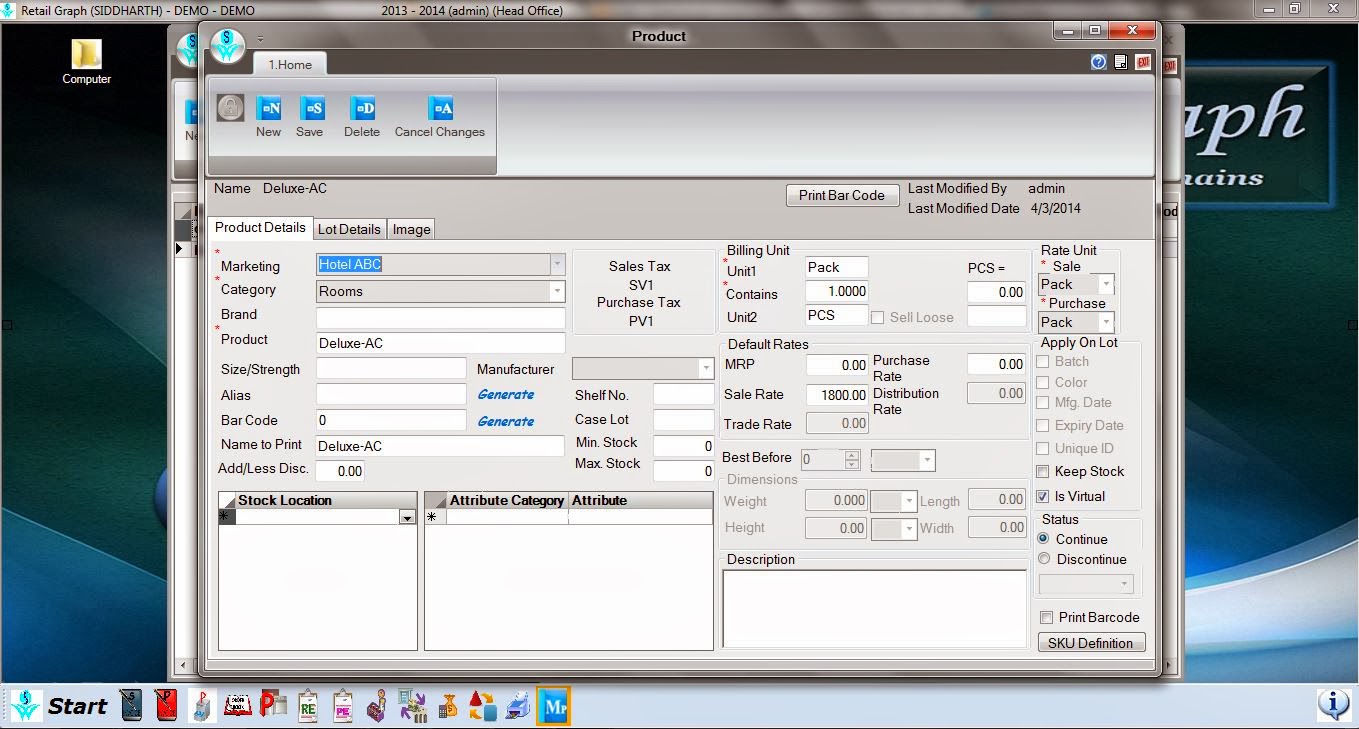Click the red EXIT icon in Product window
Screen dimensions: 1359x729
pos(1142,62)
